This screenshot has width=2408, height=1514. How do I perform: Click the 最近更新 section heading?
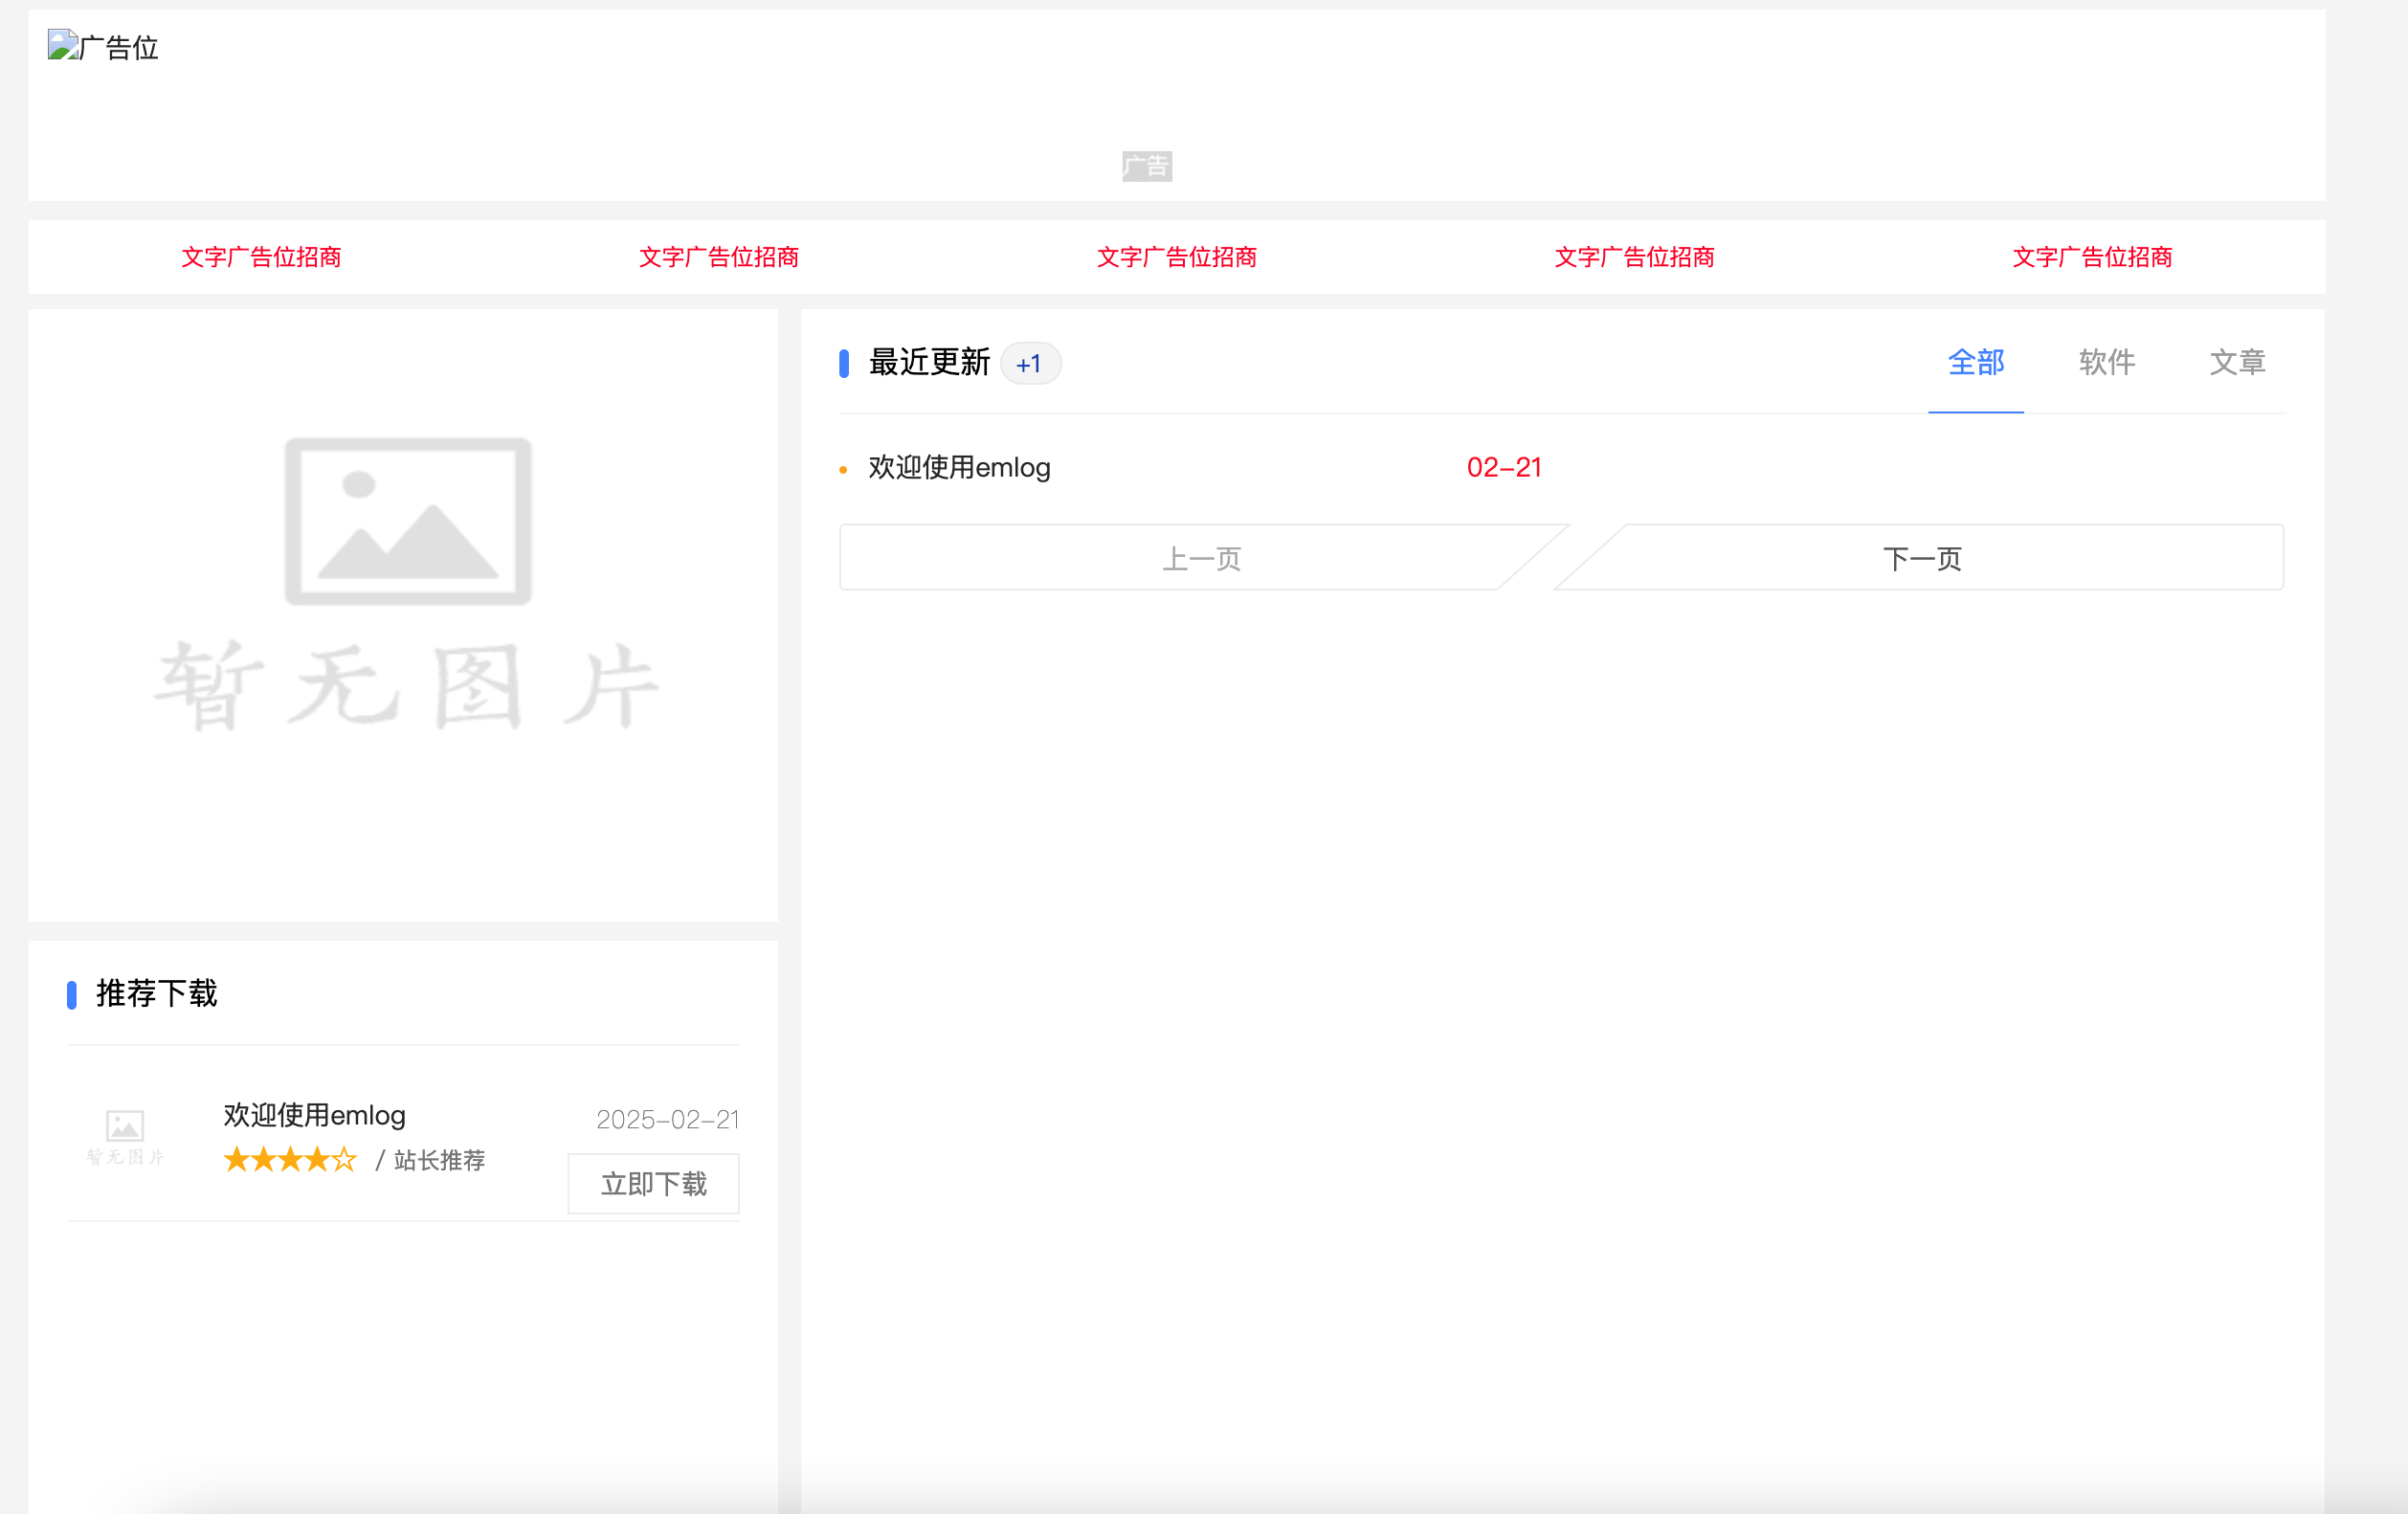(930, 362)
